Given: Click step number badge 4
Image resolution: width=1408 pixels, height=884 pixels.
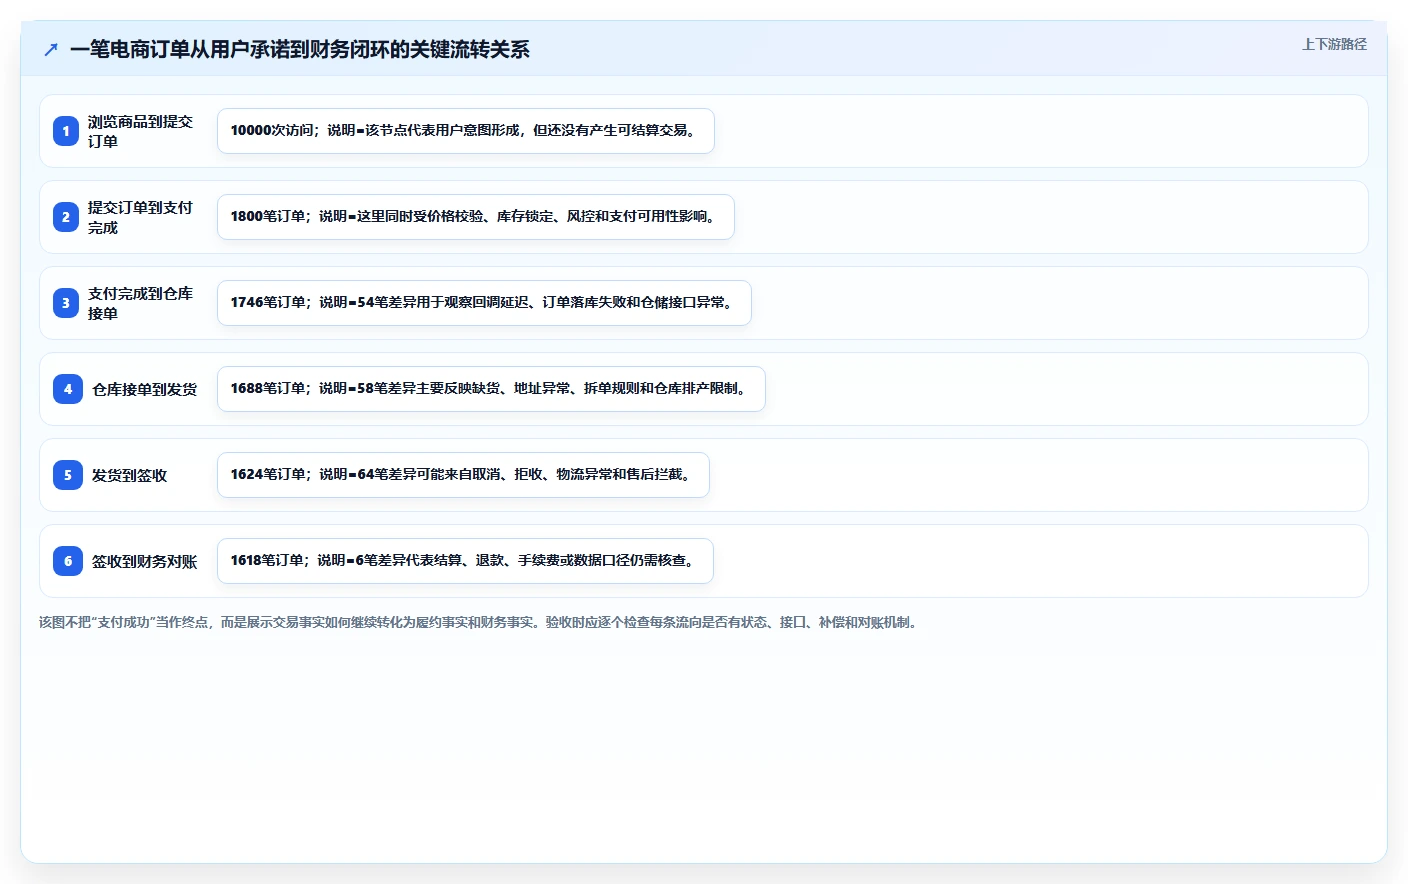Looking at the screenshot, I should click(68, 389).
